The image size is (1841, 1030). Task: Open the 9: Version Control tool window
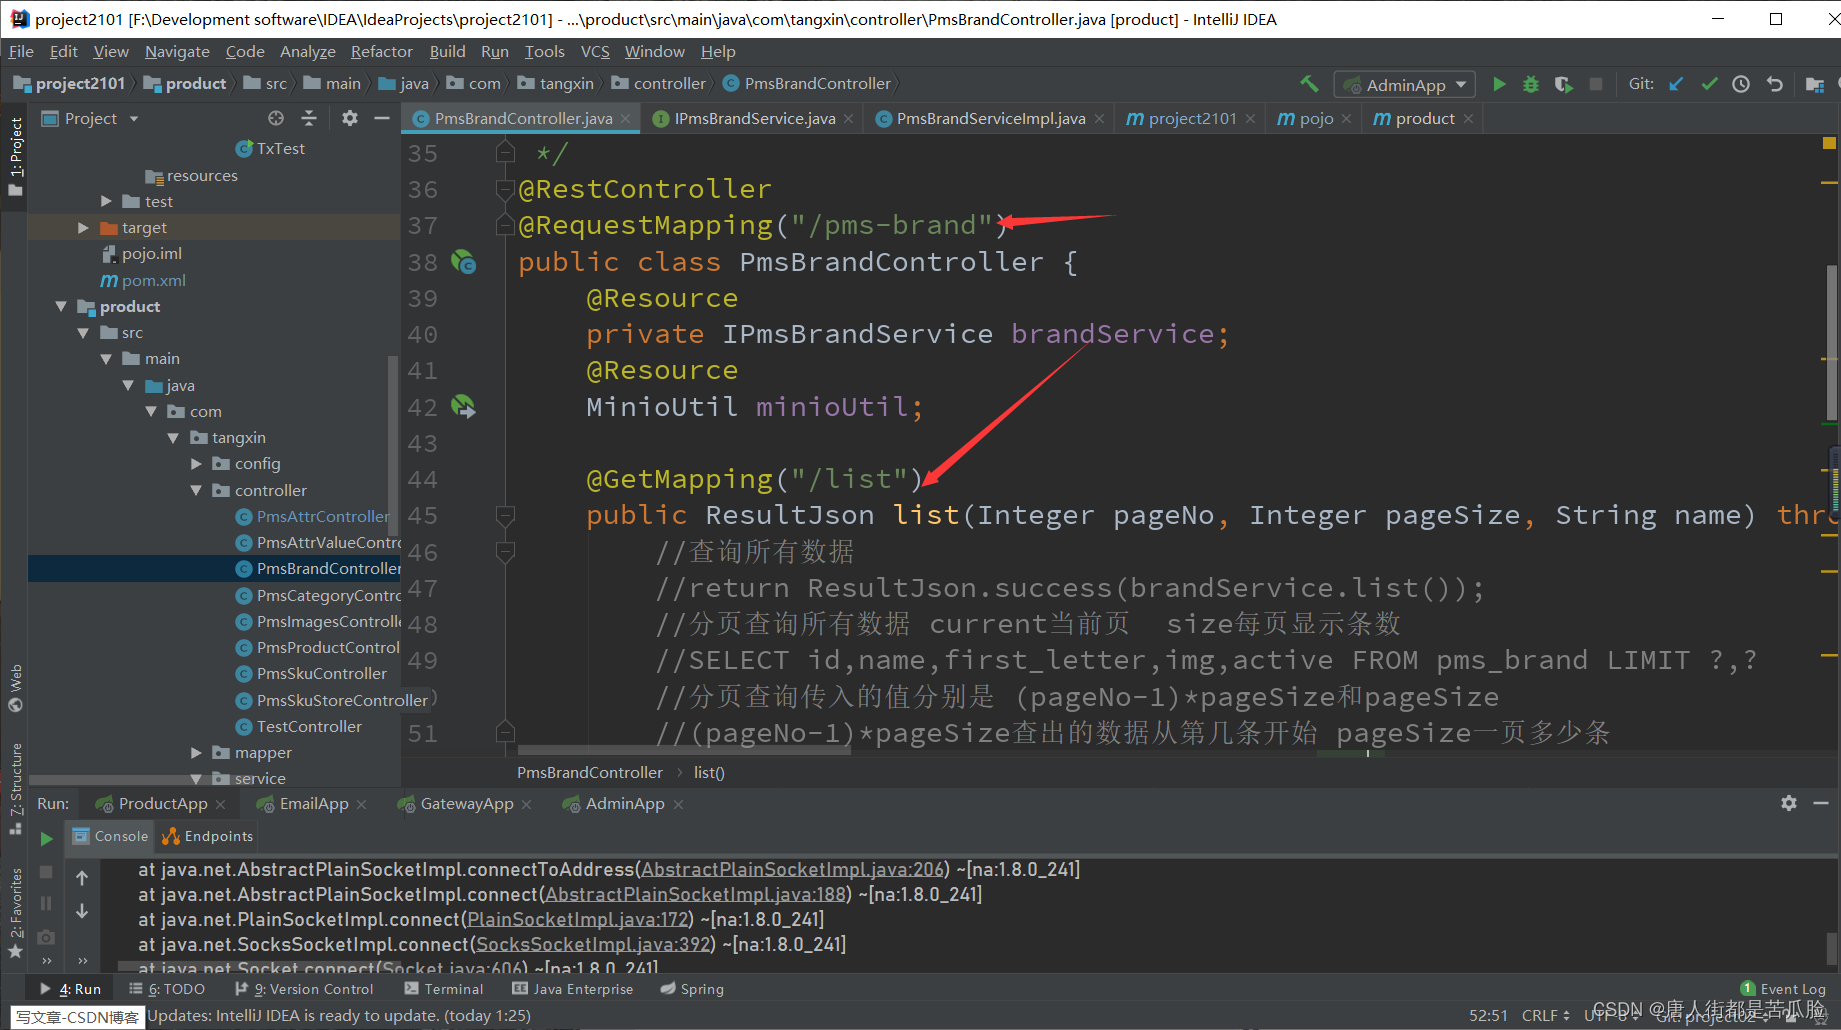pos(304,989)
